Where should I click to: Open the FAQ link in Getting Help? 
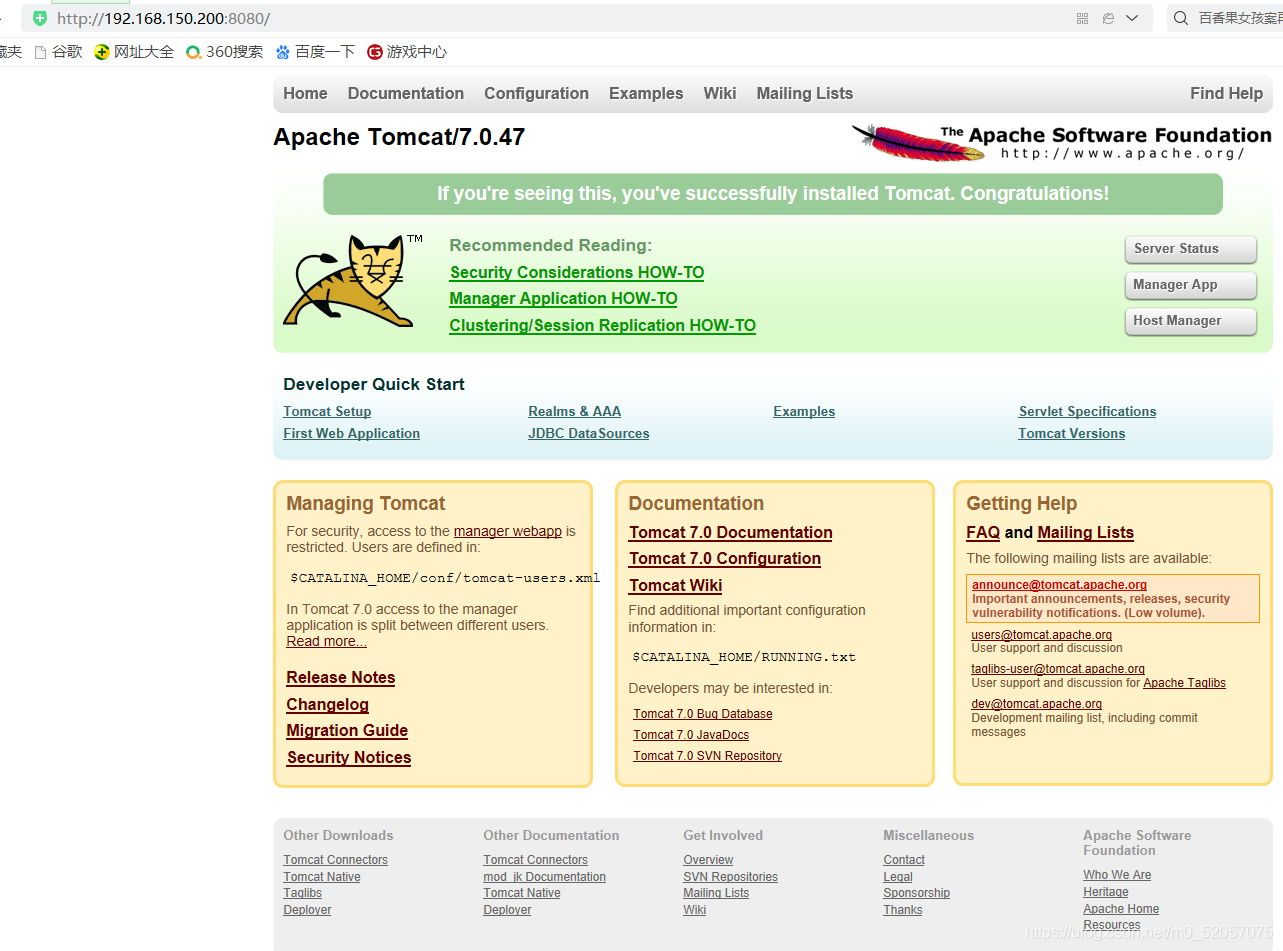(x=983, y=532)
